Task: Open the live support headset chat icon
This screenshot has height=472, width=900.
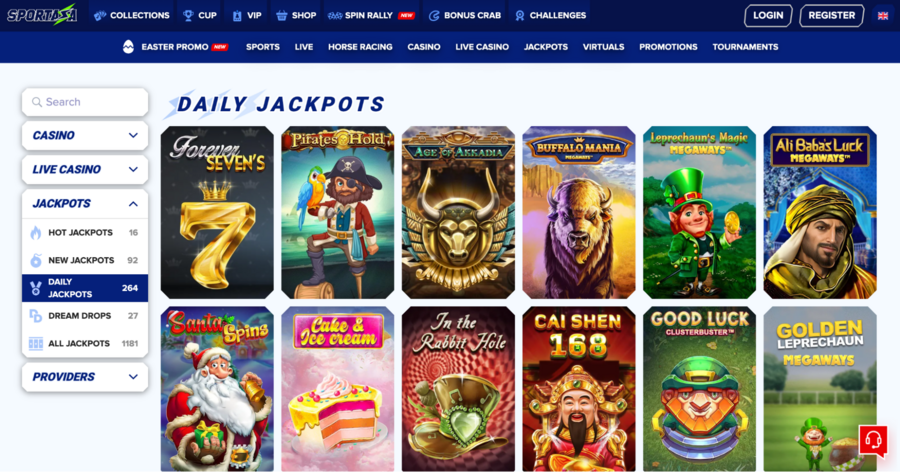Action: tap(873, 440)
